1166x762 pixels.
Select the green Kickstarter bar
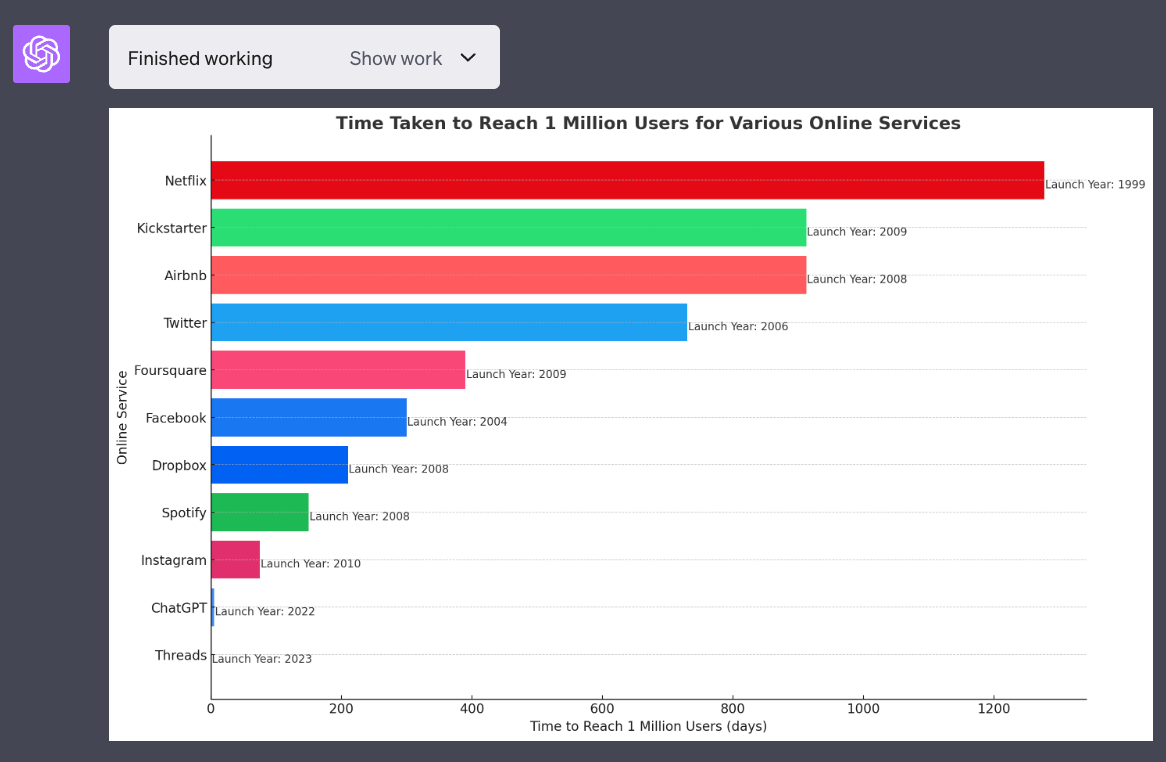508,227
